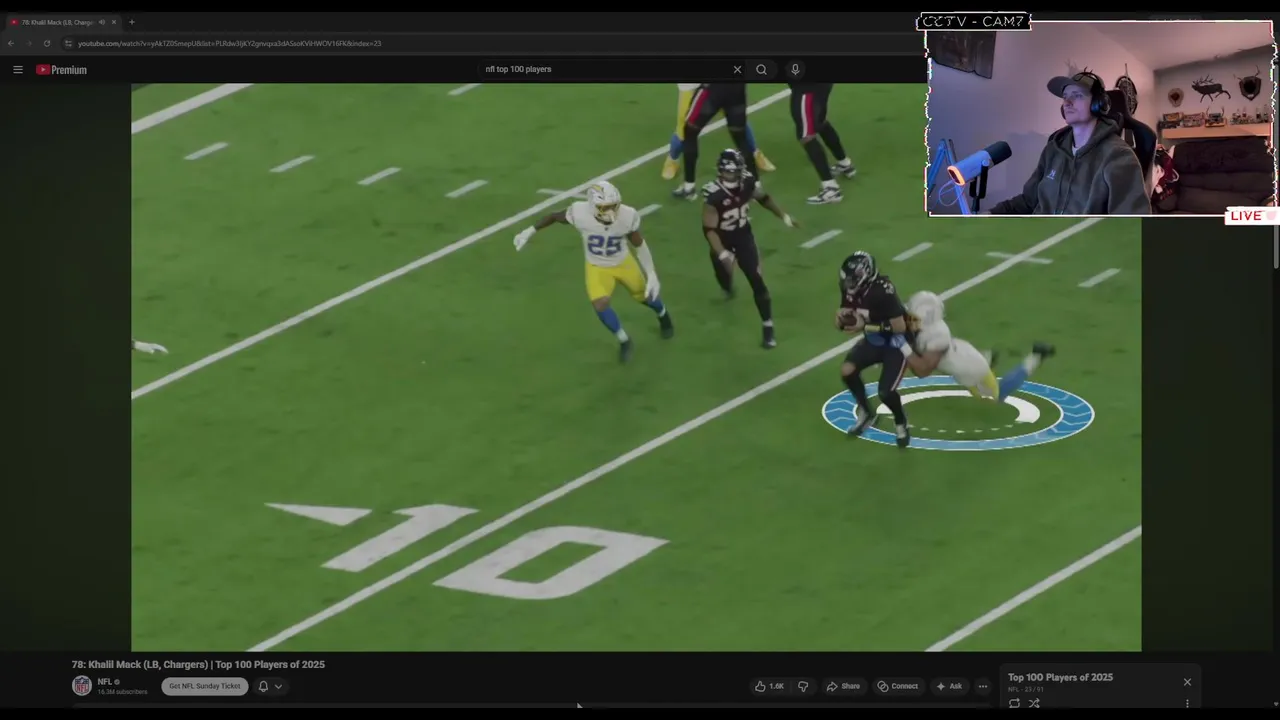
Task: Like the video (1.6K)
Action: [769, 686]
